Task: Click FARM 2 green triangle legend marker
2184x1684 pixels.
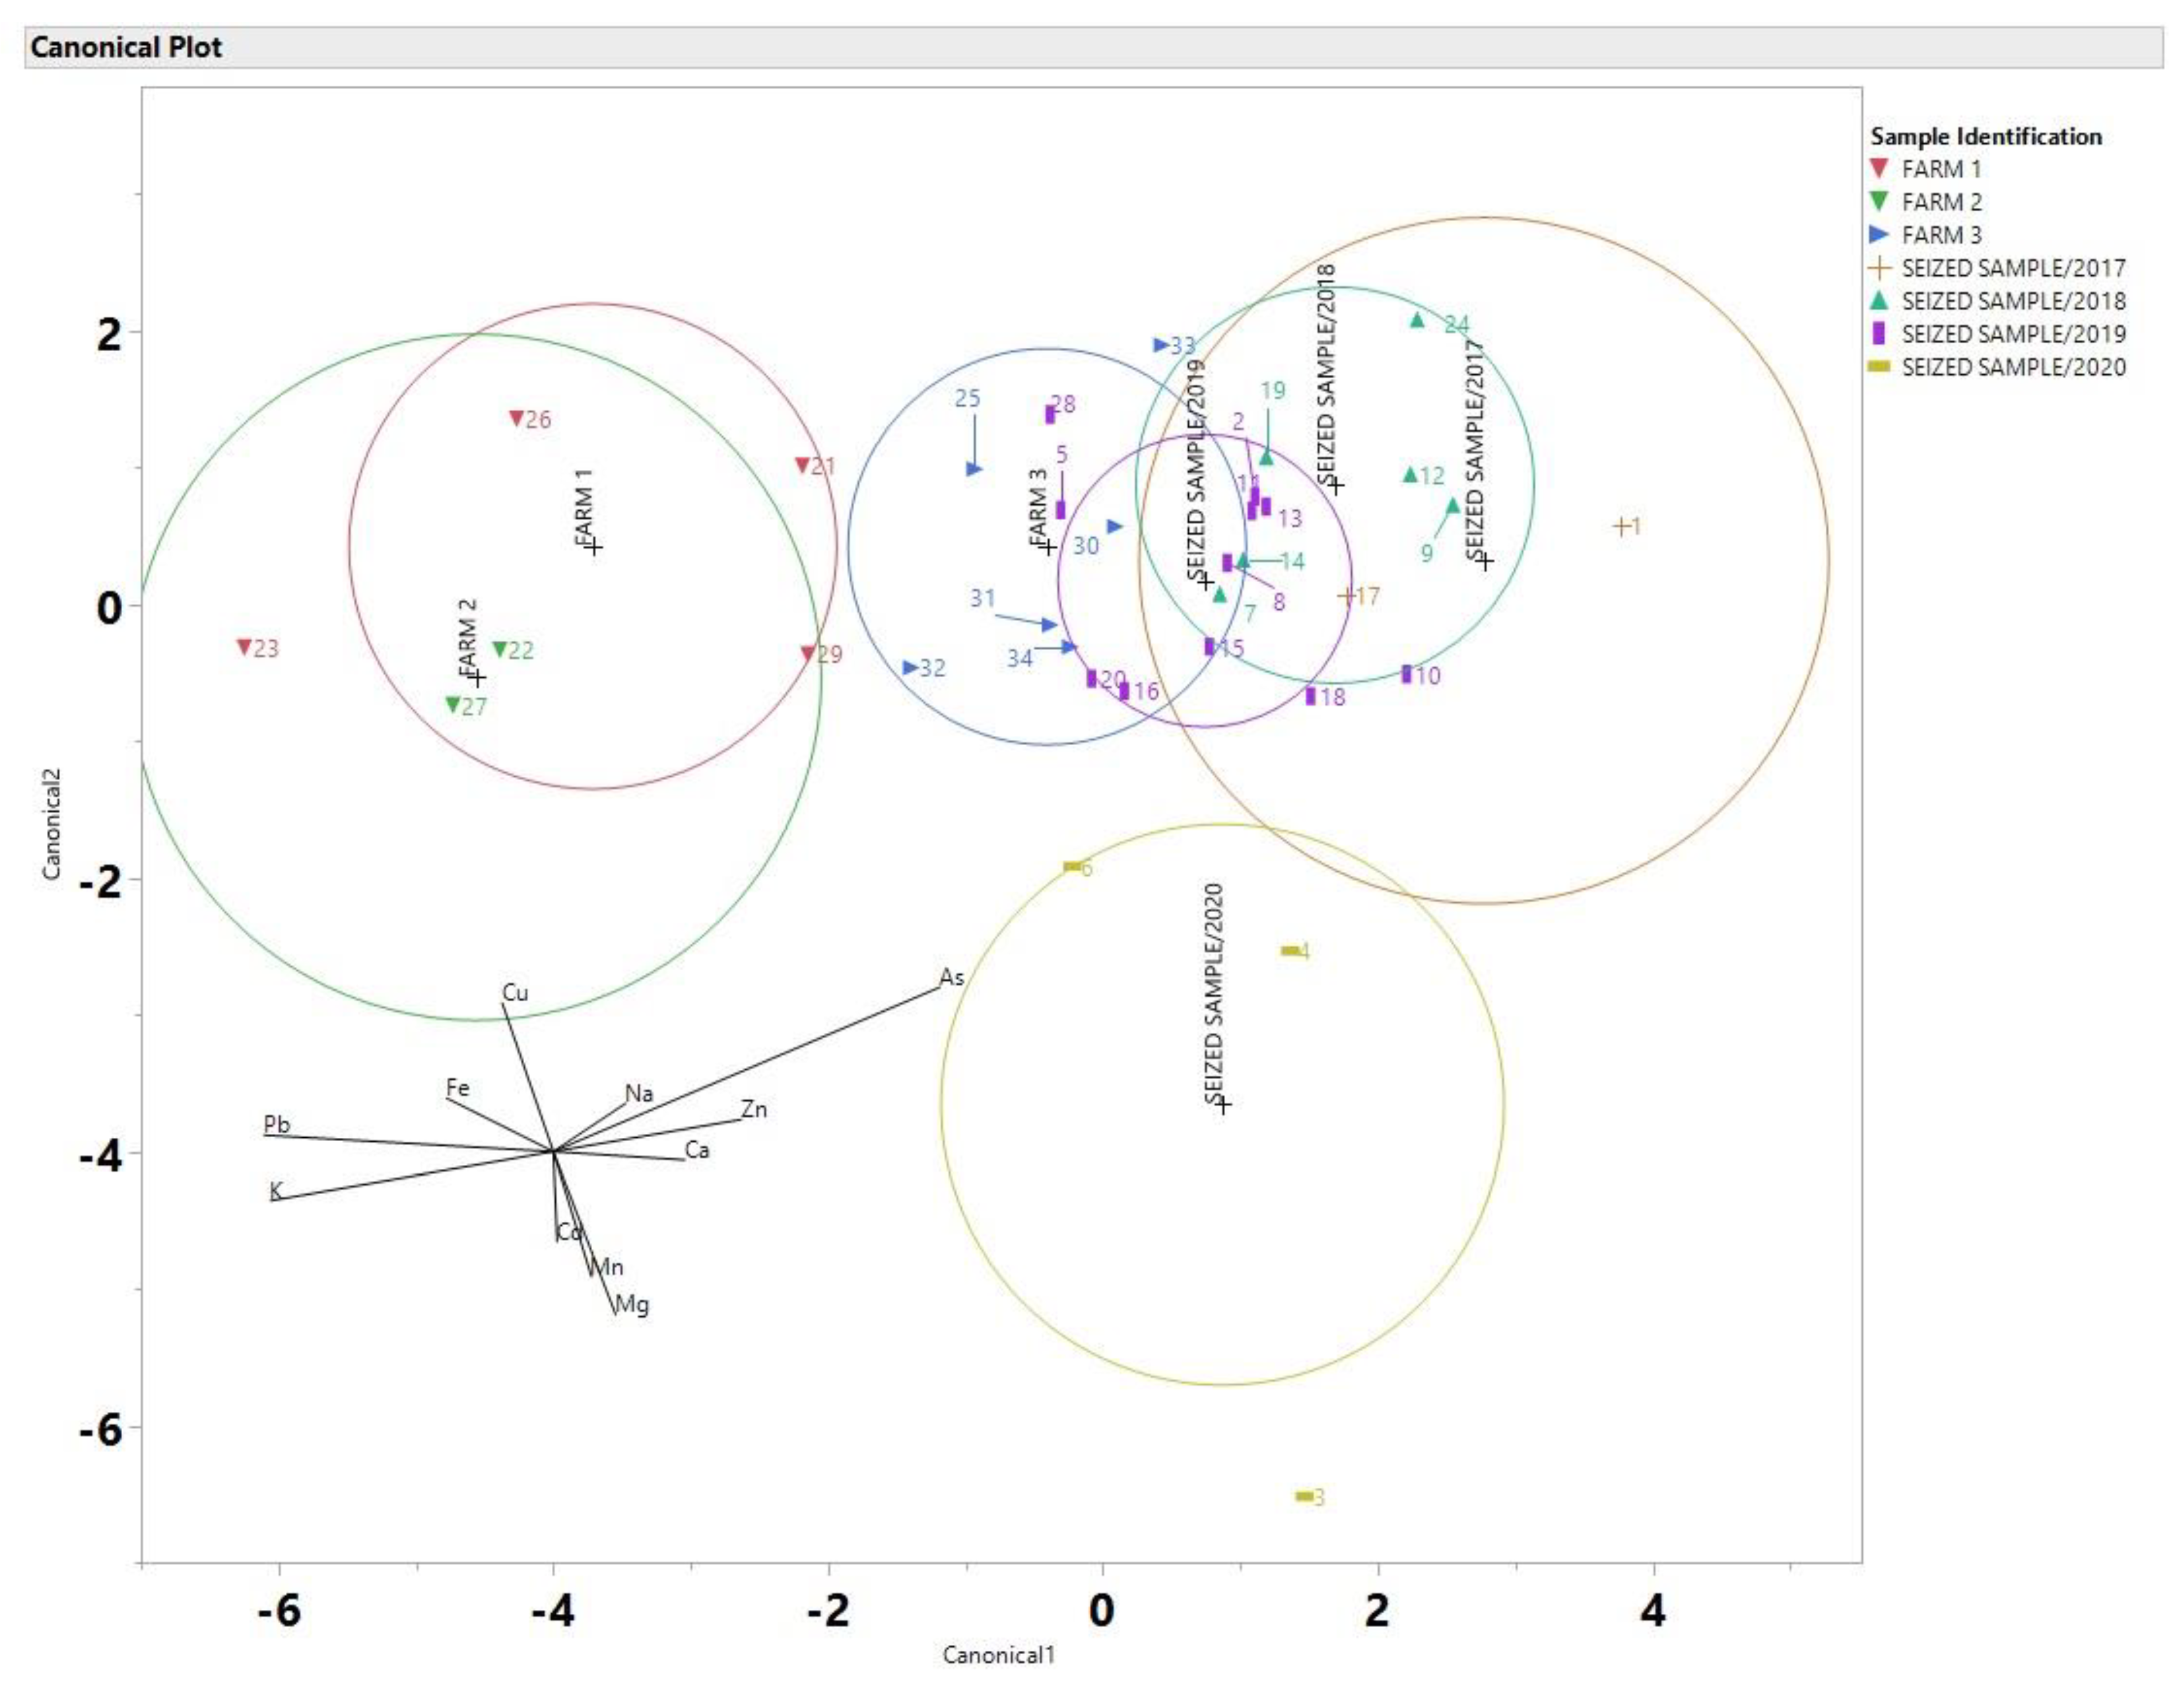Action: [x=1879, y=201]
